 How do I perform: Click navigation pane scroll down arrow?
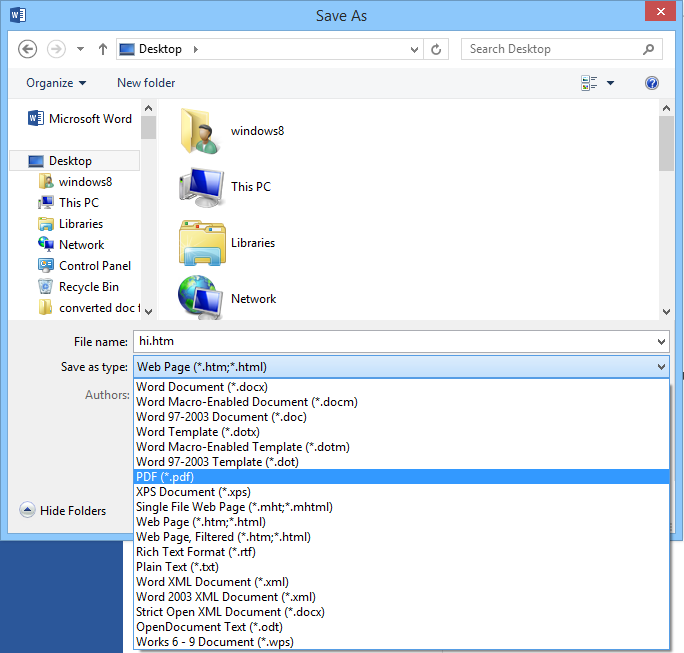coord(148,311)
